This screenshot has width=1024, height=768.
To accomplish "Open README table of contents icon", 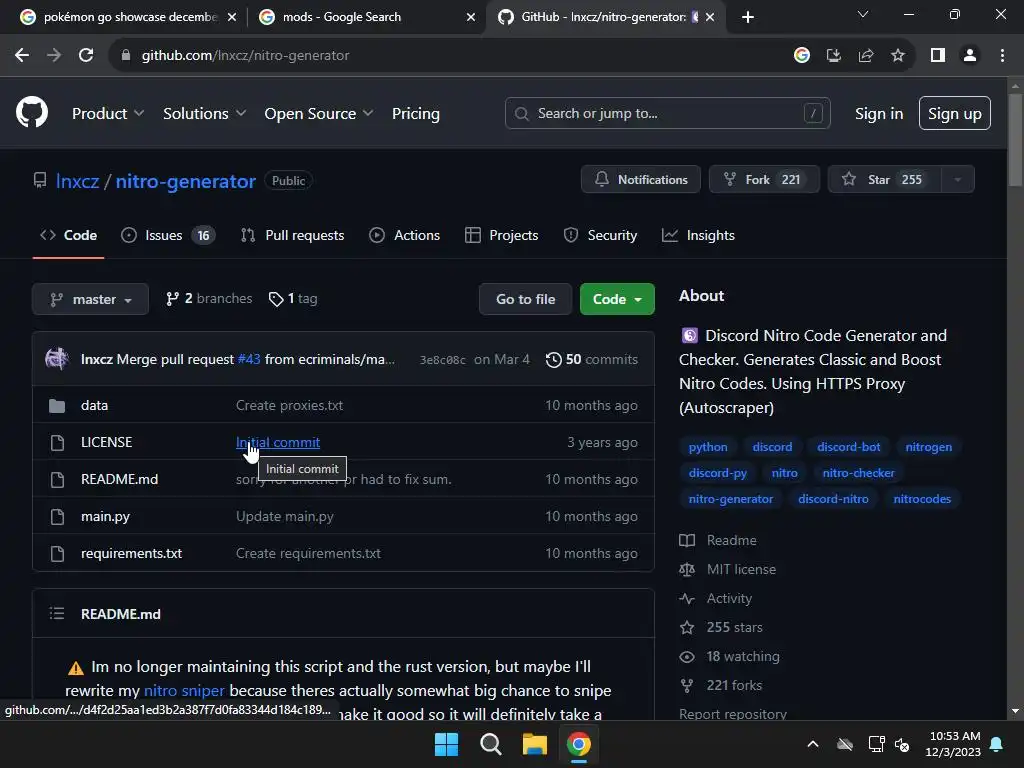I will click(x=57, y=614).
